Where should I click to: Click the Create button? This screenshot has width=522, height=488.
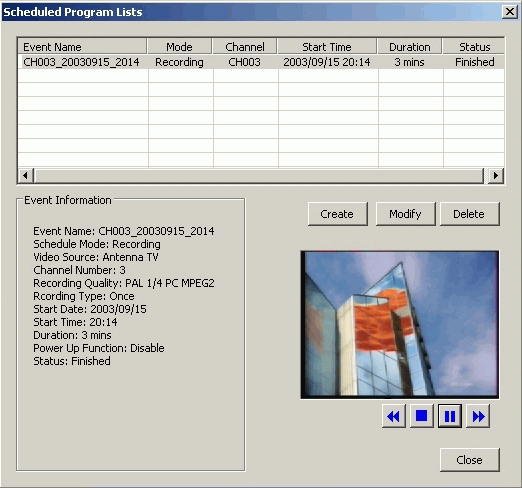338,214
